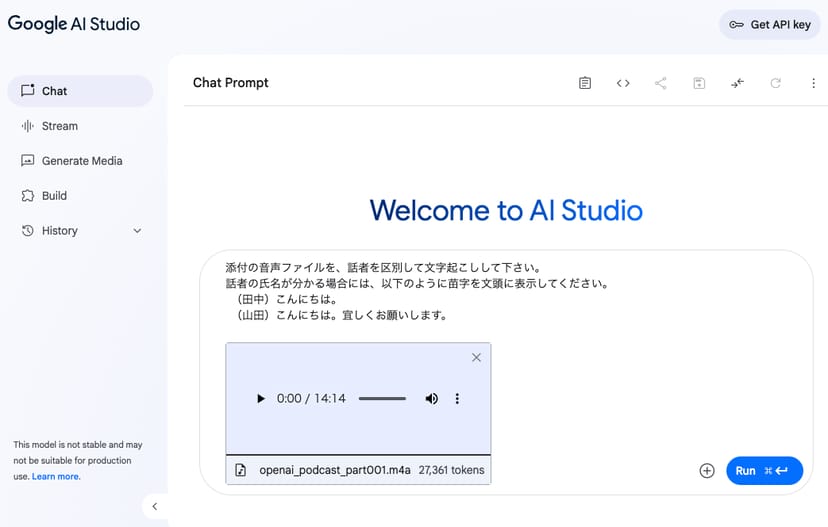The image size is (828, 527).
Task: Click the share prompt icon
Action: 661,83
